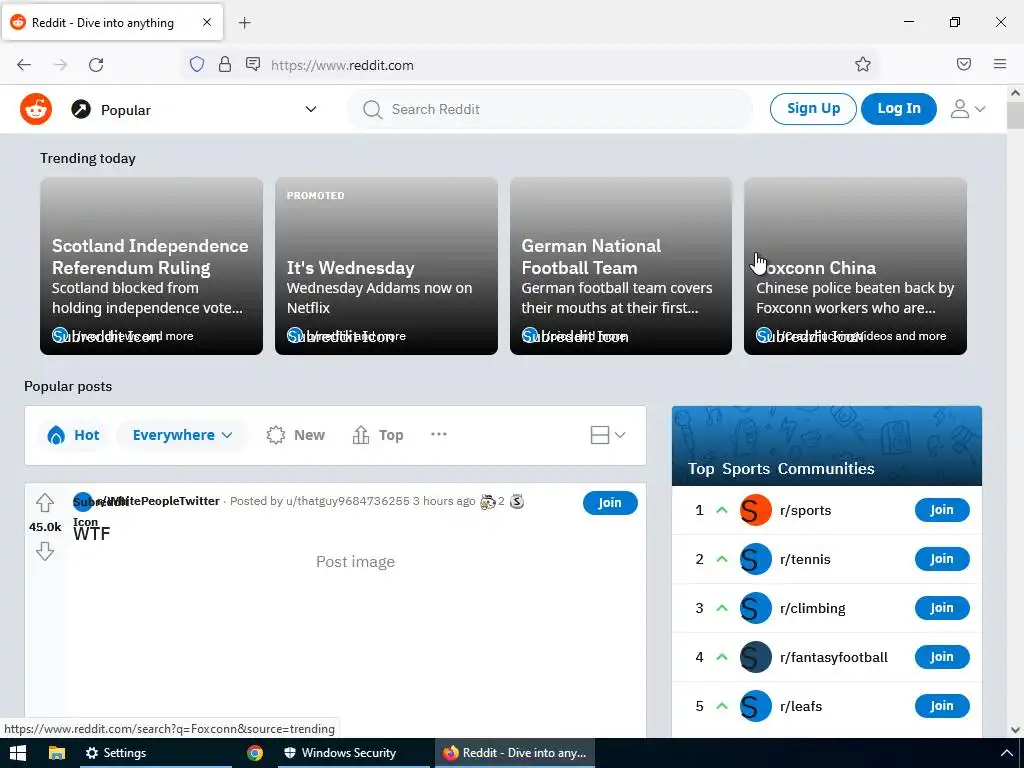Open r/WhitePeopleTwitter subreddit link
Screen dimensions: 1024x768
tap(158, 501)
